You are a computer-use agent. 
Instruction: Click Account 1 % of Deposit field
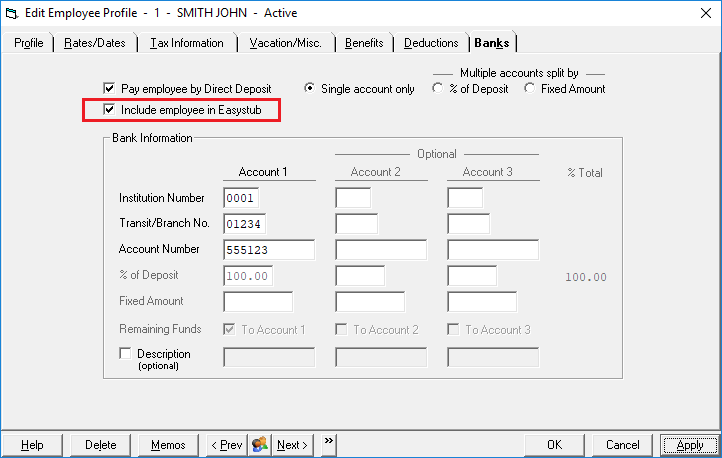[248, 276]
